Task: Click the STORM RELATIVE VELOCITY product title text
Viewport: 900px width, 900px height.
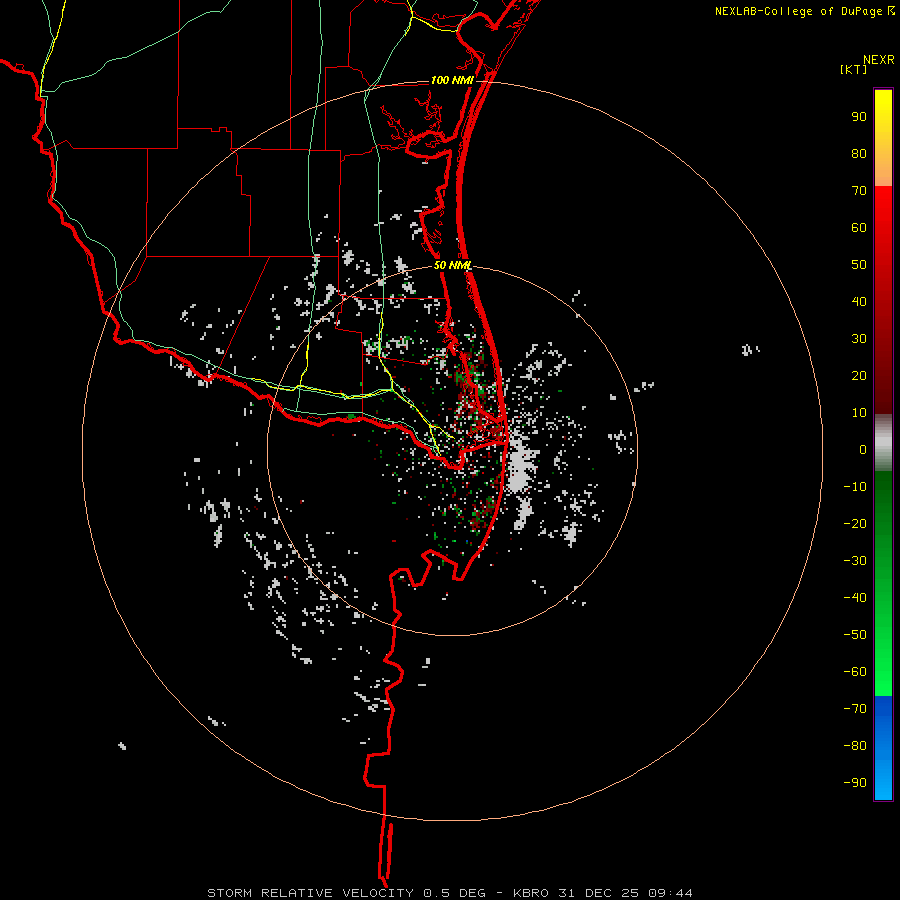Action: [310, 893]
